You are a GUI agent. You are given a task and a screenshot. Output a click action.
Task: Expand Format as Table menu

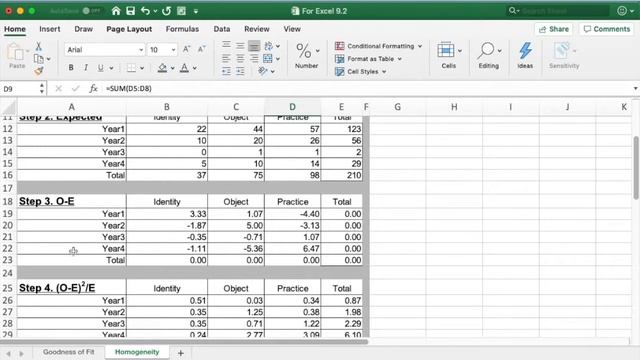point(368,59)
